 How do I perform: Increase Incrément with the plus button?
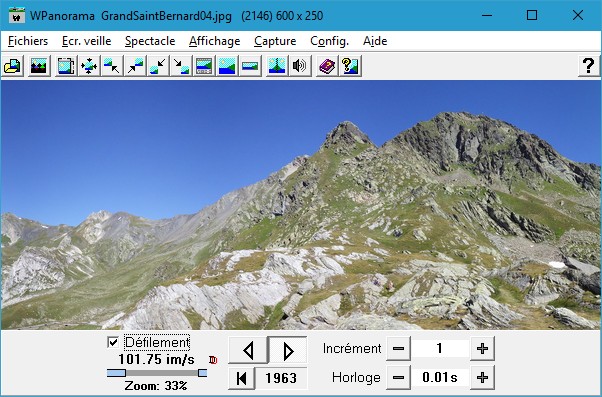coord(482,349)
